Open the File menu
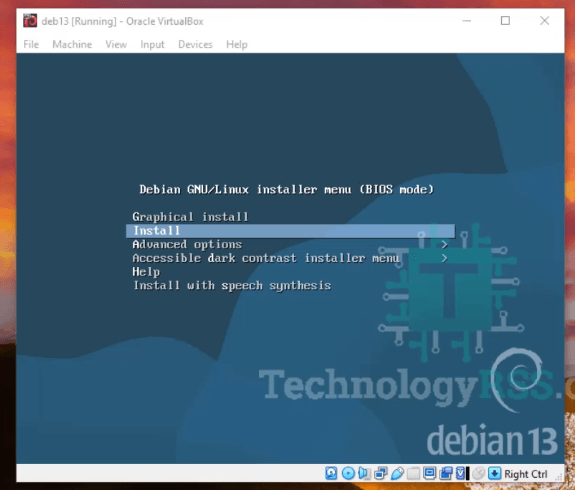The height and width of the screenshot is (490, 575). 31,44
